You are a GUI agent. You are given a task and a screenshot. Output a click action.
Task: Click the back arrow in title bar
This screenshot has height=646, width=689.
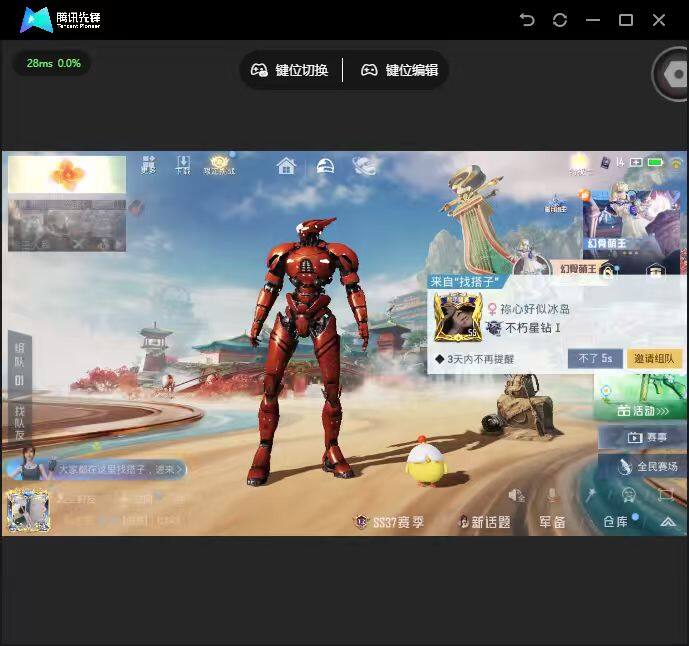[527, 20]
